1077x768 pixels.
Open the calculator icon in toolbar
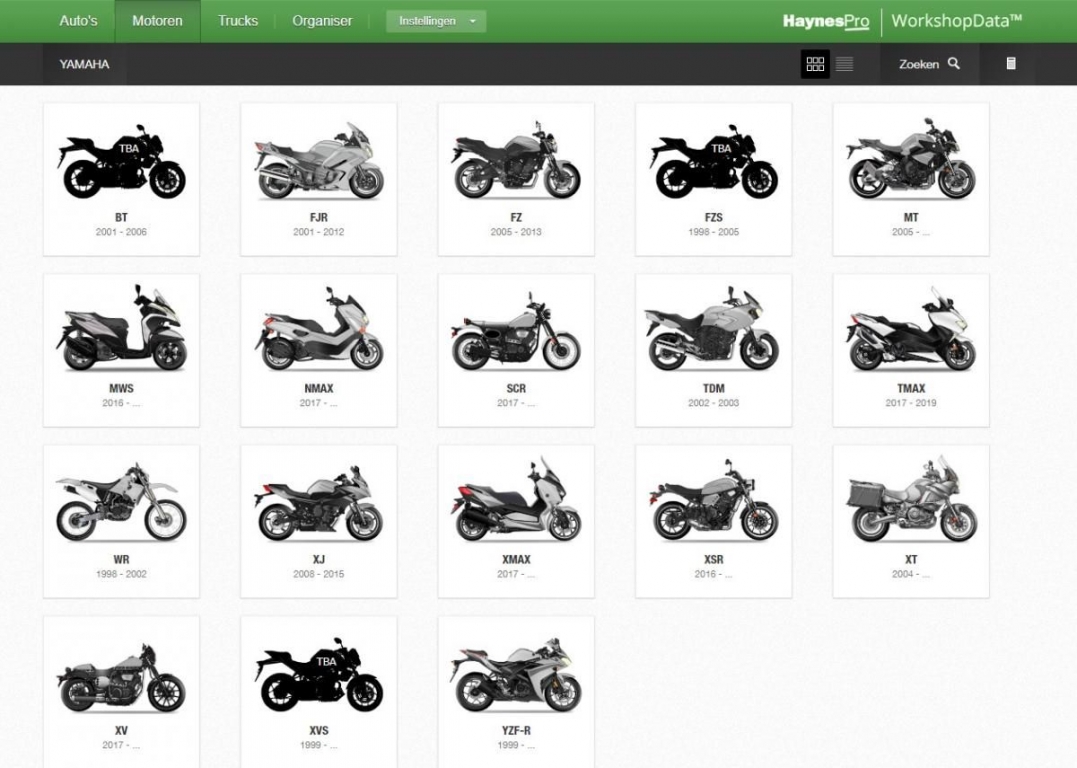point(1011,63)
